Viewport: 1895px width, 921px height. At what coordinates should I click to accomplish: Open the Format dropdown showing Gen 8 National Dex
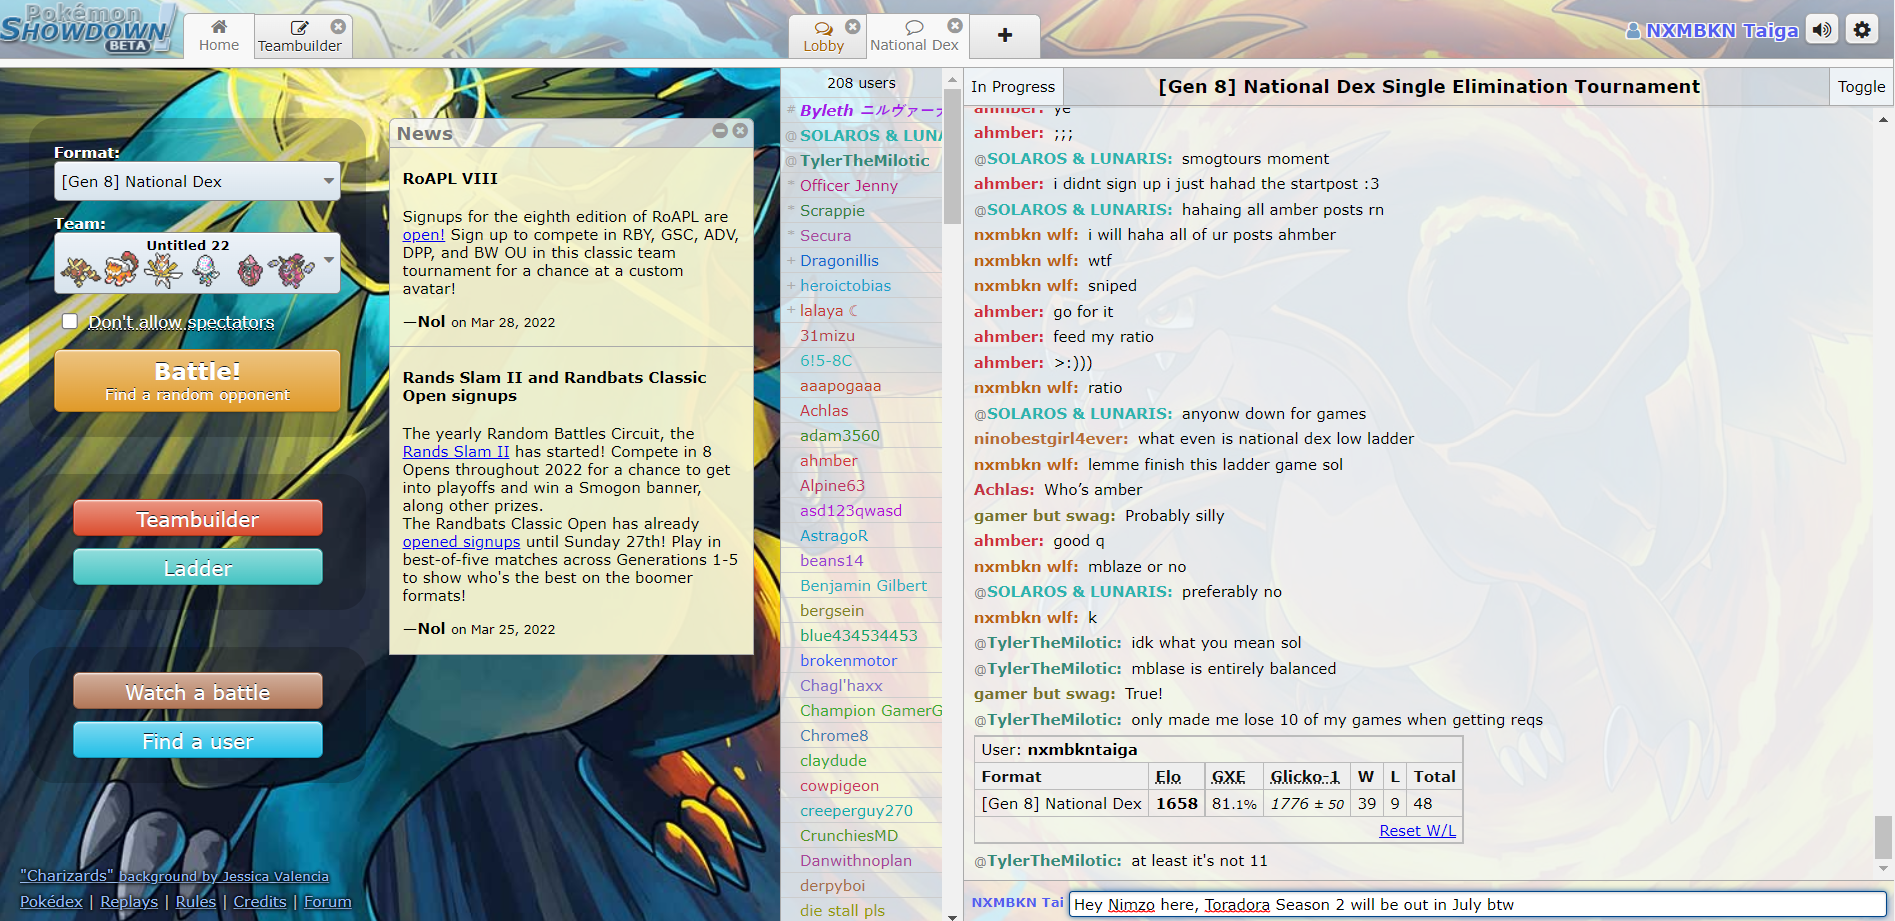(197, 181)
